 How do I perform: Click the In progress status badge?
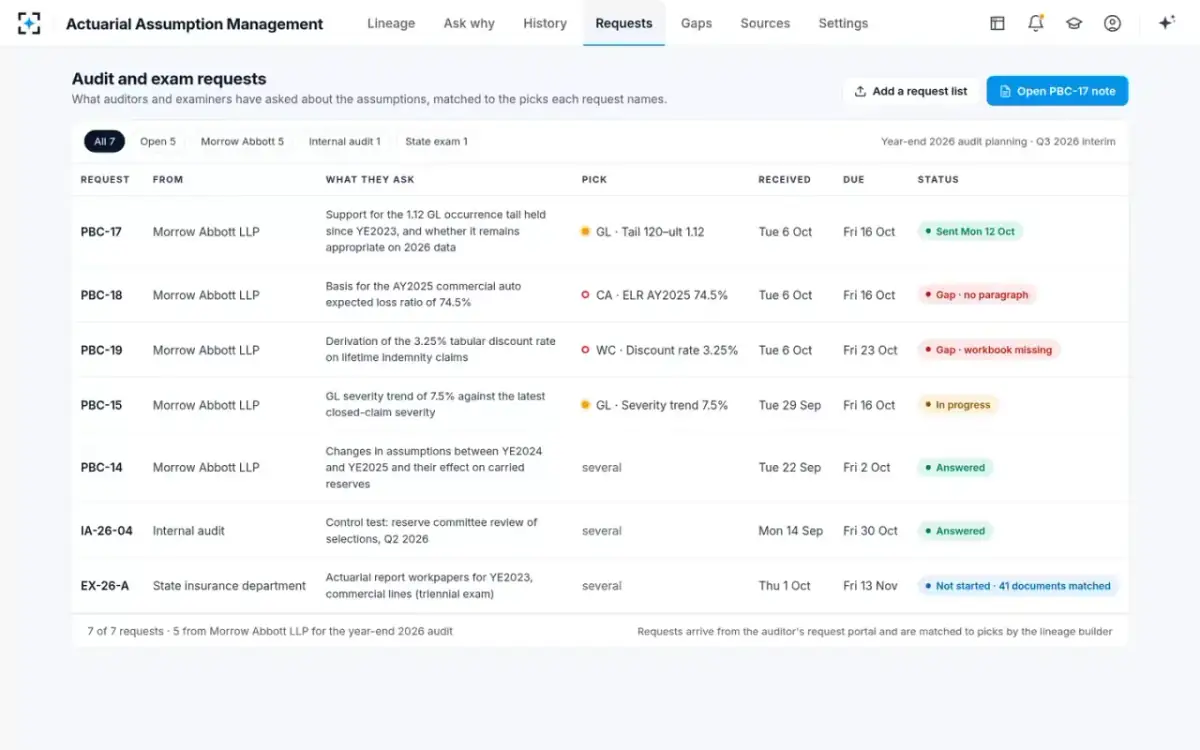958,405
